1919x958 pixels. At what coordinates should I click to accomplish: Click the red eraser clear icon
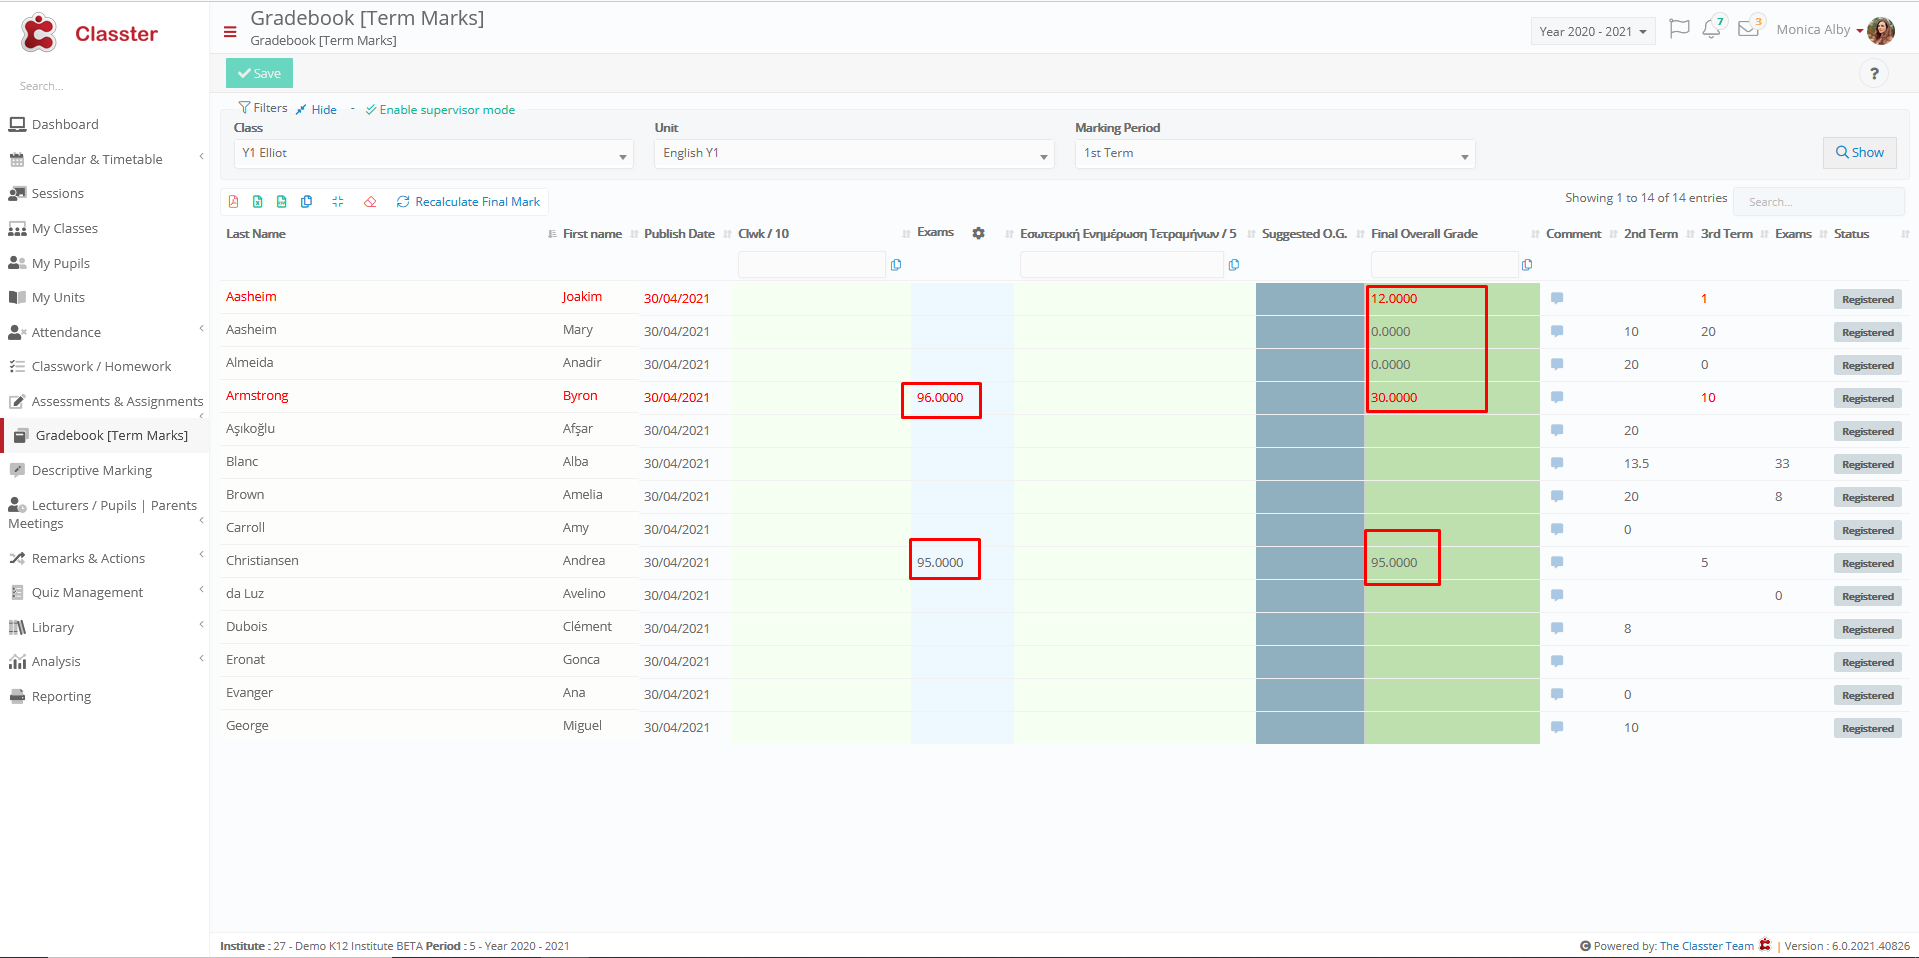tap(370, 202)
